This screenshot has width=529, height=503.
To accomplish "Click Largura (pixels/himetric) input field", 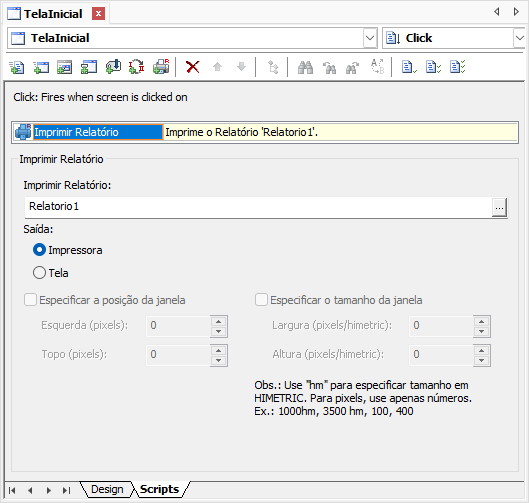I will pyautogui.click(x=441, y=326).
